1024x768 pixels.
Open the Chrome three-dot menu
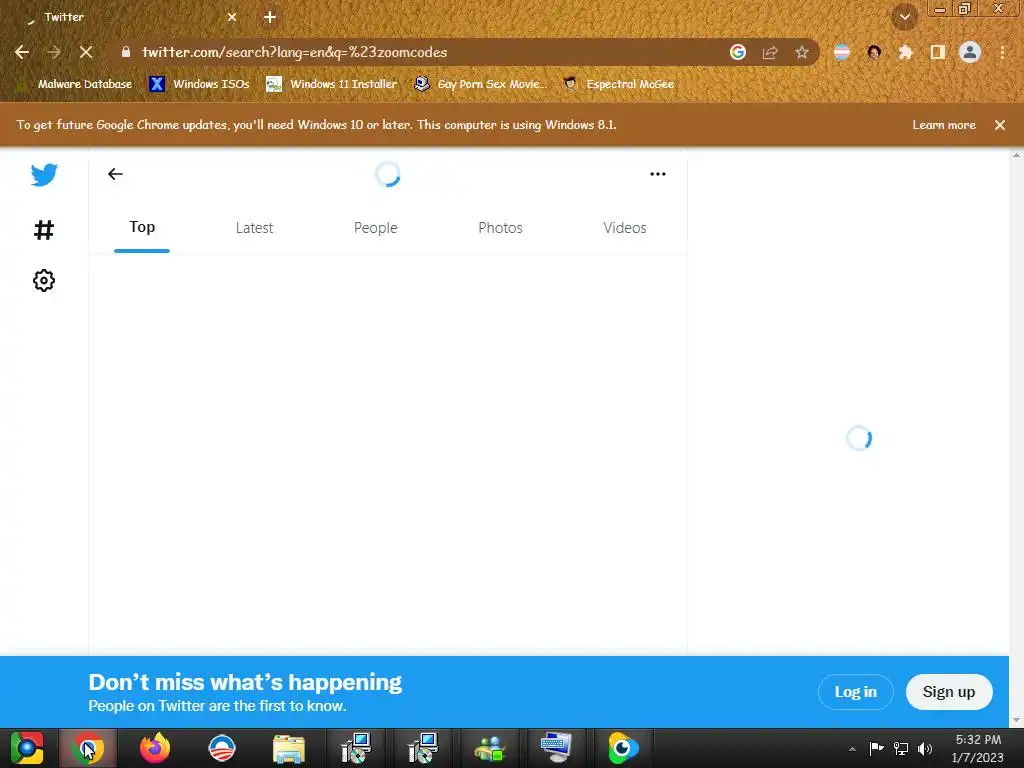(1002, 52)
